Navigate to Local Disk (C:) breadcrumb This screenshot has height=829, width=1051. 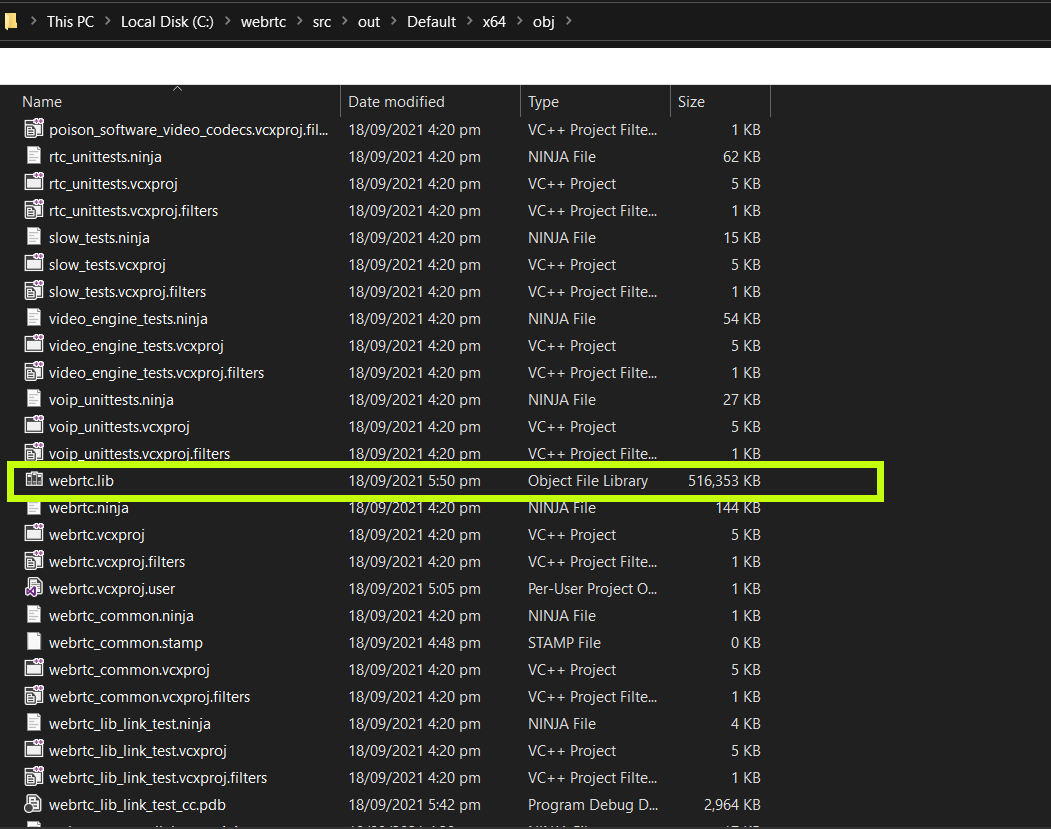tap(167, 21)
